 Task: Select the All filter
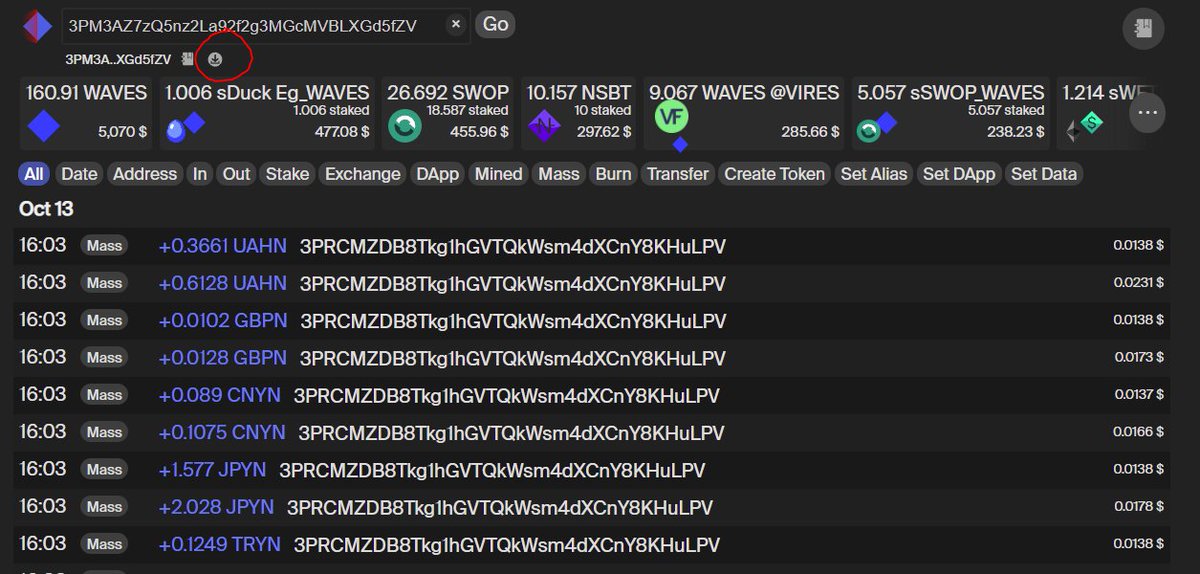34,174
